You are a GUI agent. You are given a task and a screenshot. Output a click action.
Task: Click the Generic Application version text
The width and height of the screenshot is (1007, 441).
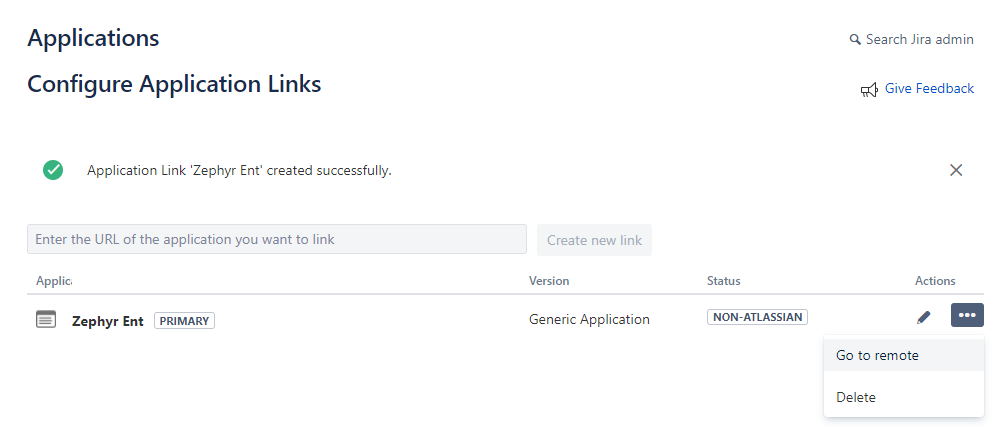tap(589, 320)
